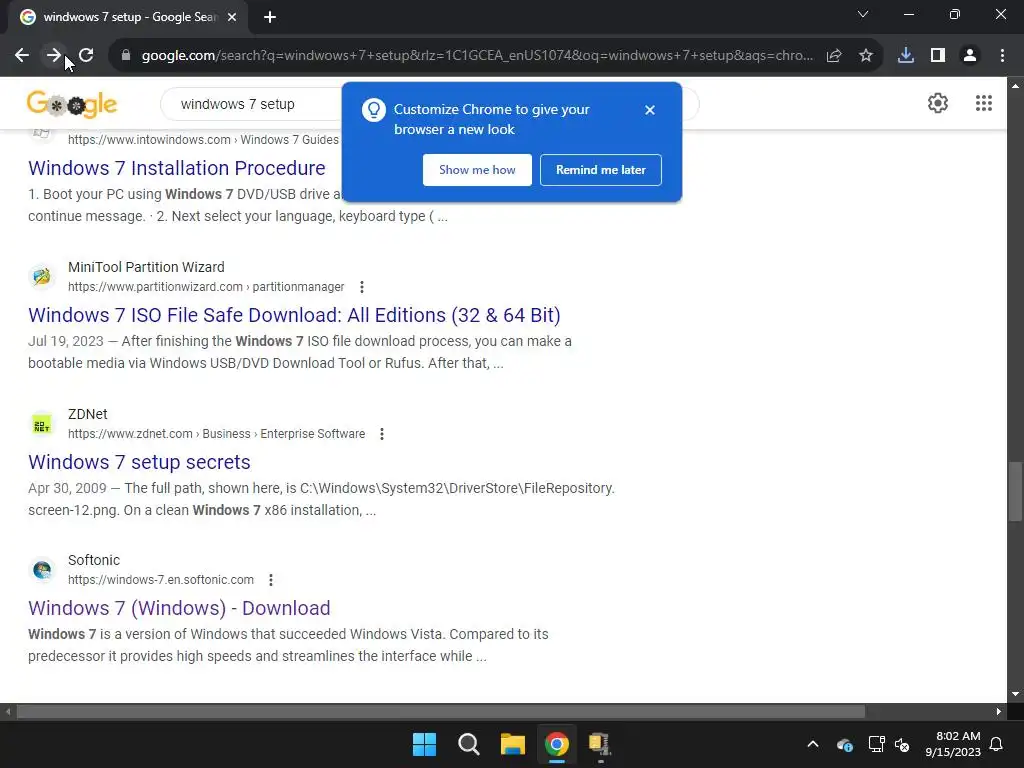Image resolution: width=1024 pixels, height=768 pixels.
Task: Open more options for MiniTool Partition Wizard result
Action: click(x=362, y=287)
